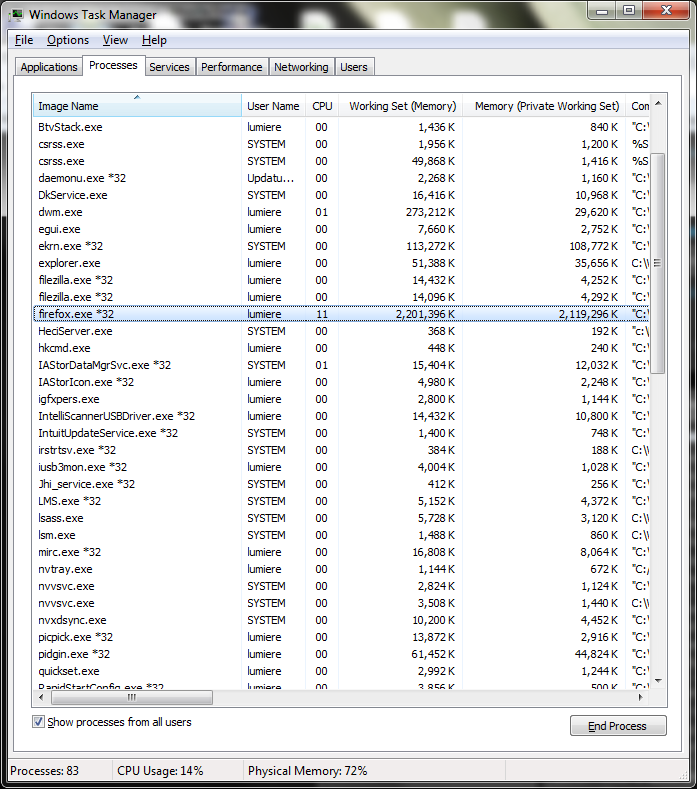Select the pidgin.exe *32 process

coord(341,654)
